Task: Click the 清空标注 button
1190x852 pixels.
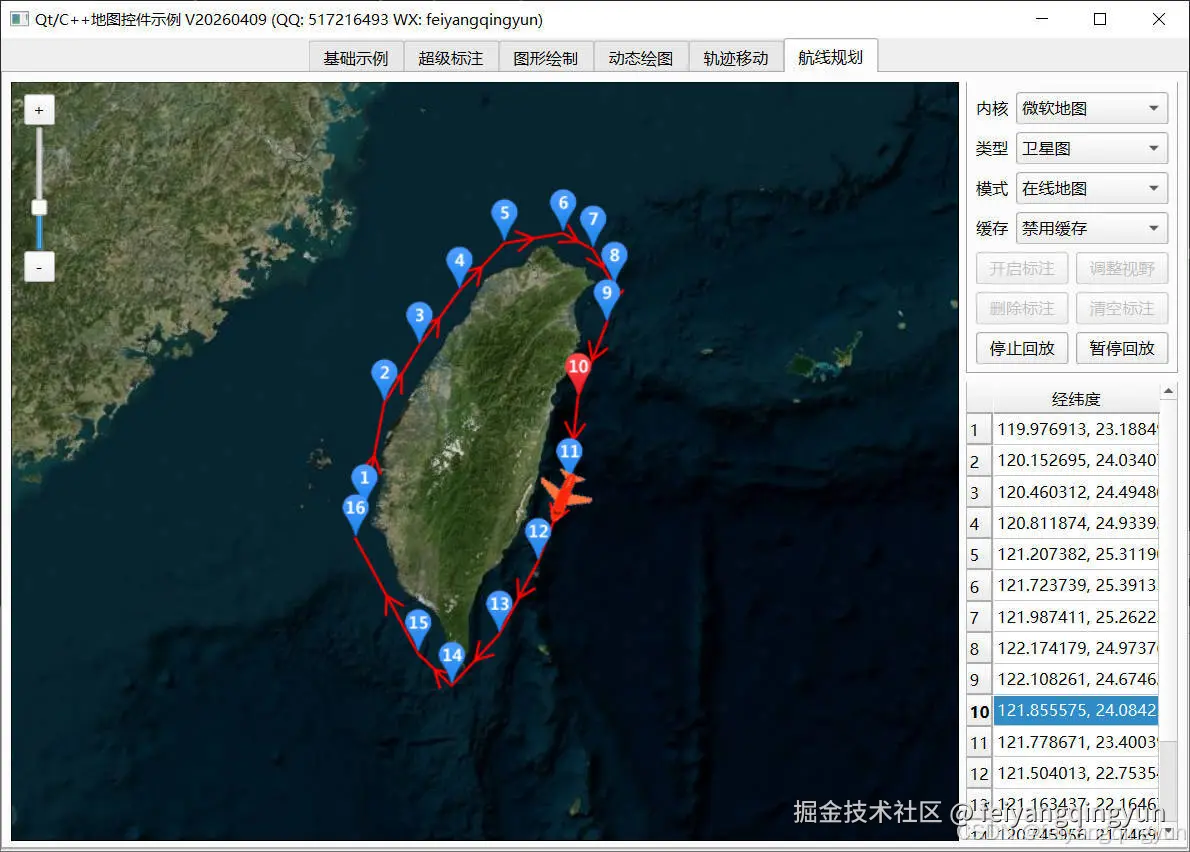Action: click(1121, 308)
